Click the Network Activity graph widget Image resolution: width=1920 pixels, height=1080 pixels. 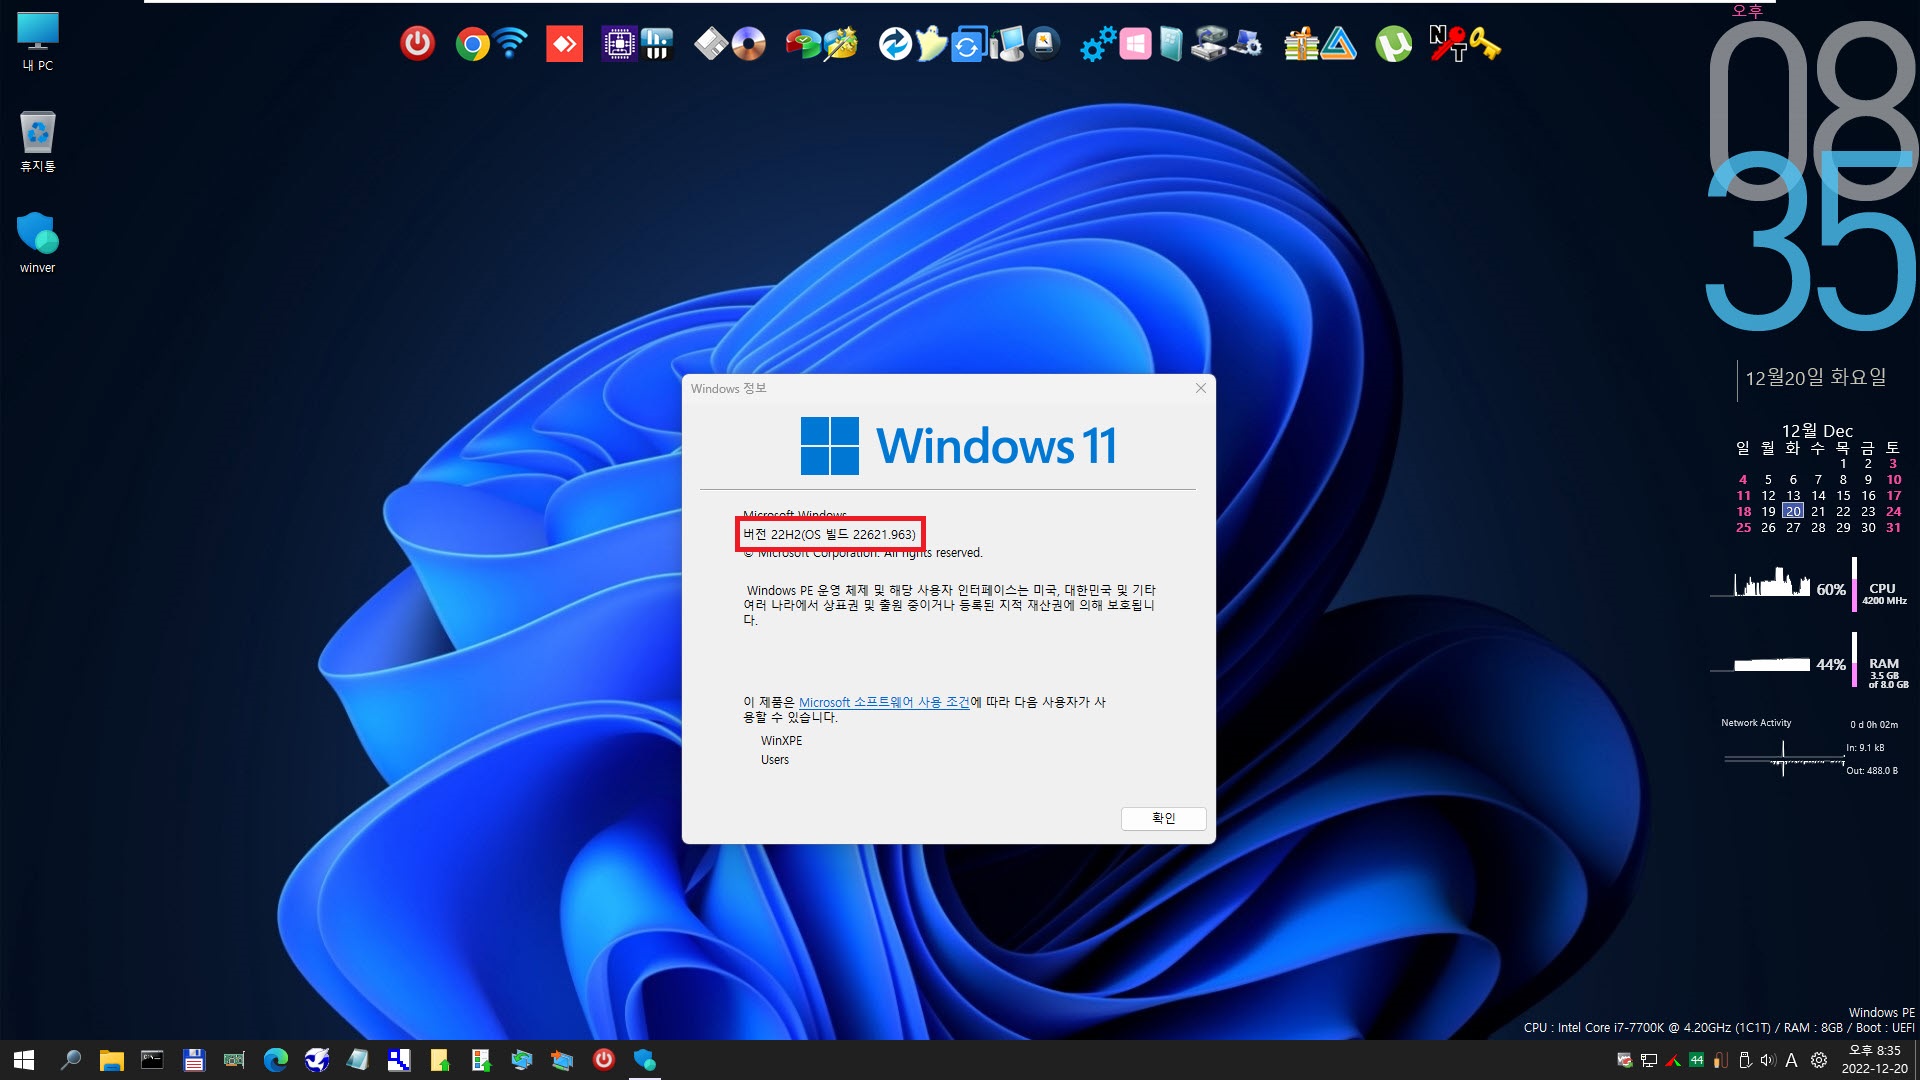click(1810, 747)
